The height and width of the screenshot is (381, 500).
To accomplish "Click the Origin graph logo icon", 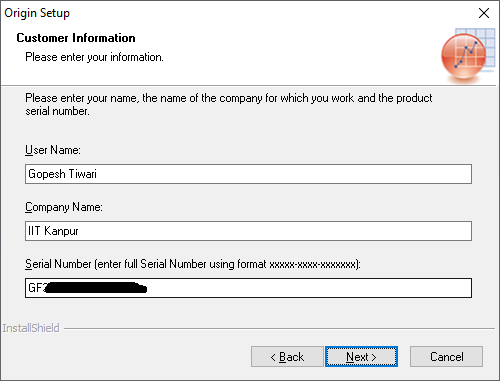I will 468,55.
